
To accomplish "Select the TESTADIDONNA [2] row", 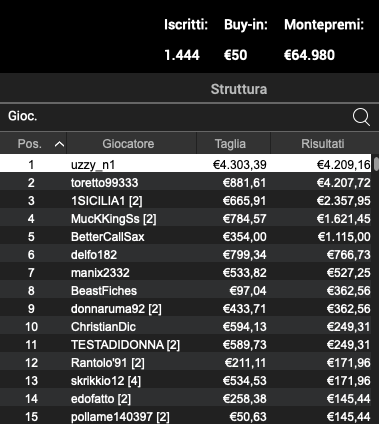I will pyautogui.click(x=186, y=344).
